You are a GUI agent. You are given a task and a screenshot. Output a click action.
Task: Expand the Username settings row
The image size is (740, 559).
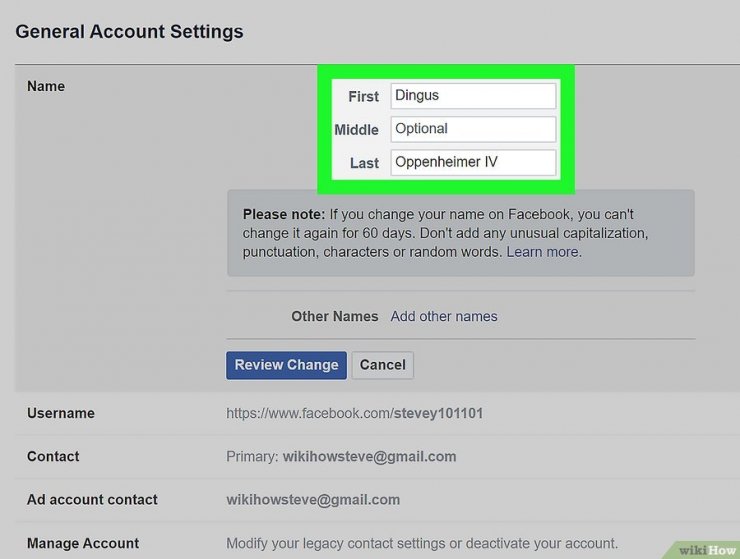pos(61,413)
